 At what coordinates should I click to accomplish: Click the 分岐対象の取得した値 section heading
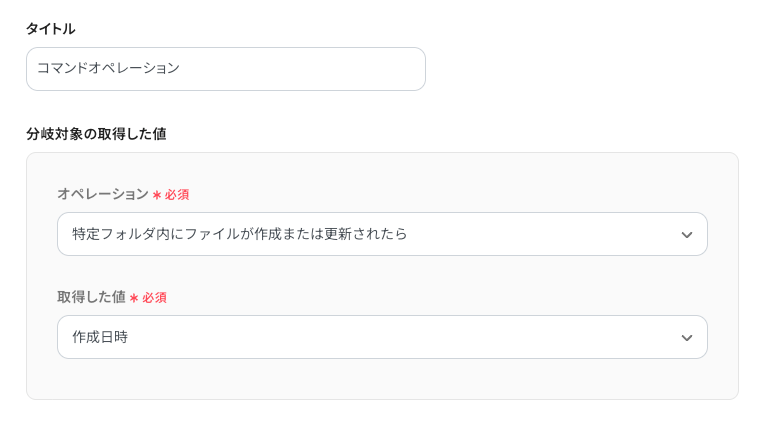[96, 133]
